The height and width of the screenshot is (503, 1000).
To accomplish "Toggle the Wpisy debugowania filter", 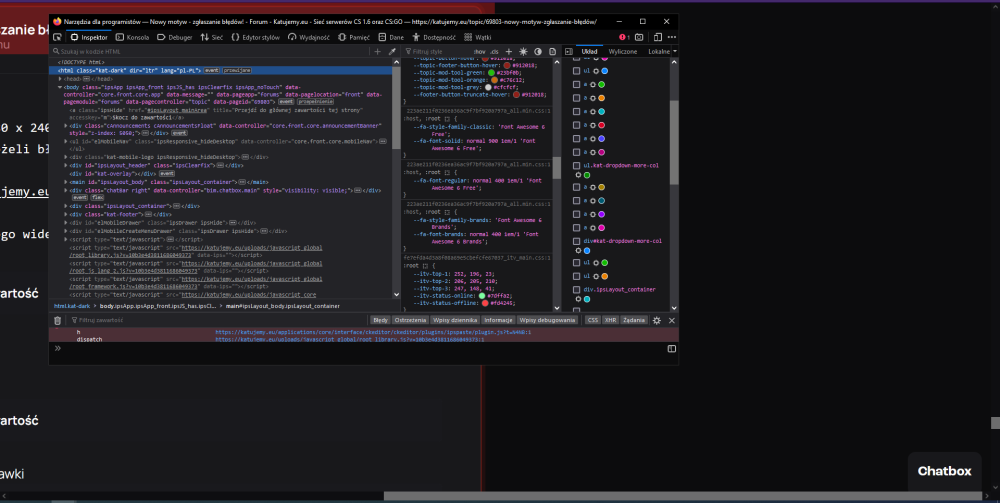I will pyautogui.click(x=547, y=320).
